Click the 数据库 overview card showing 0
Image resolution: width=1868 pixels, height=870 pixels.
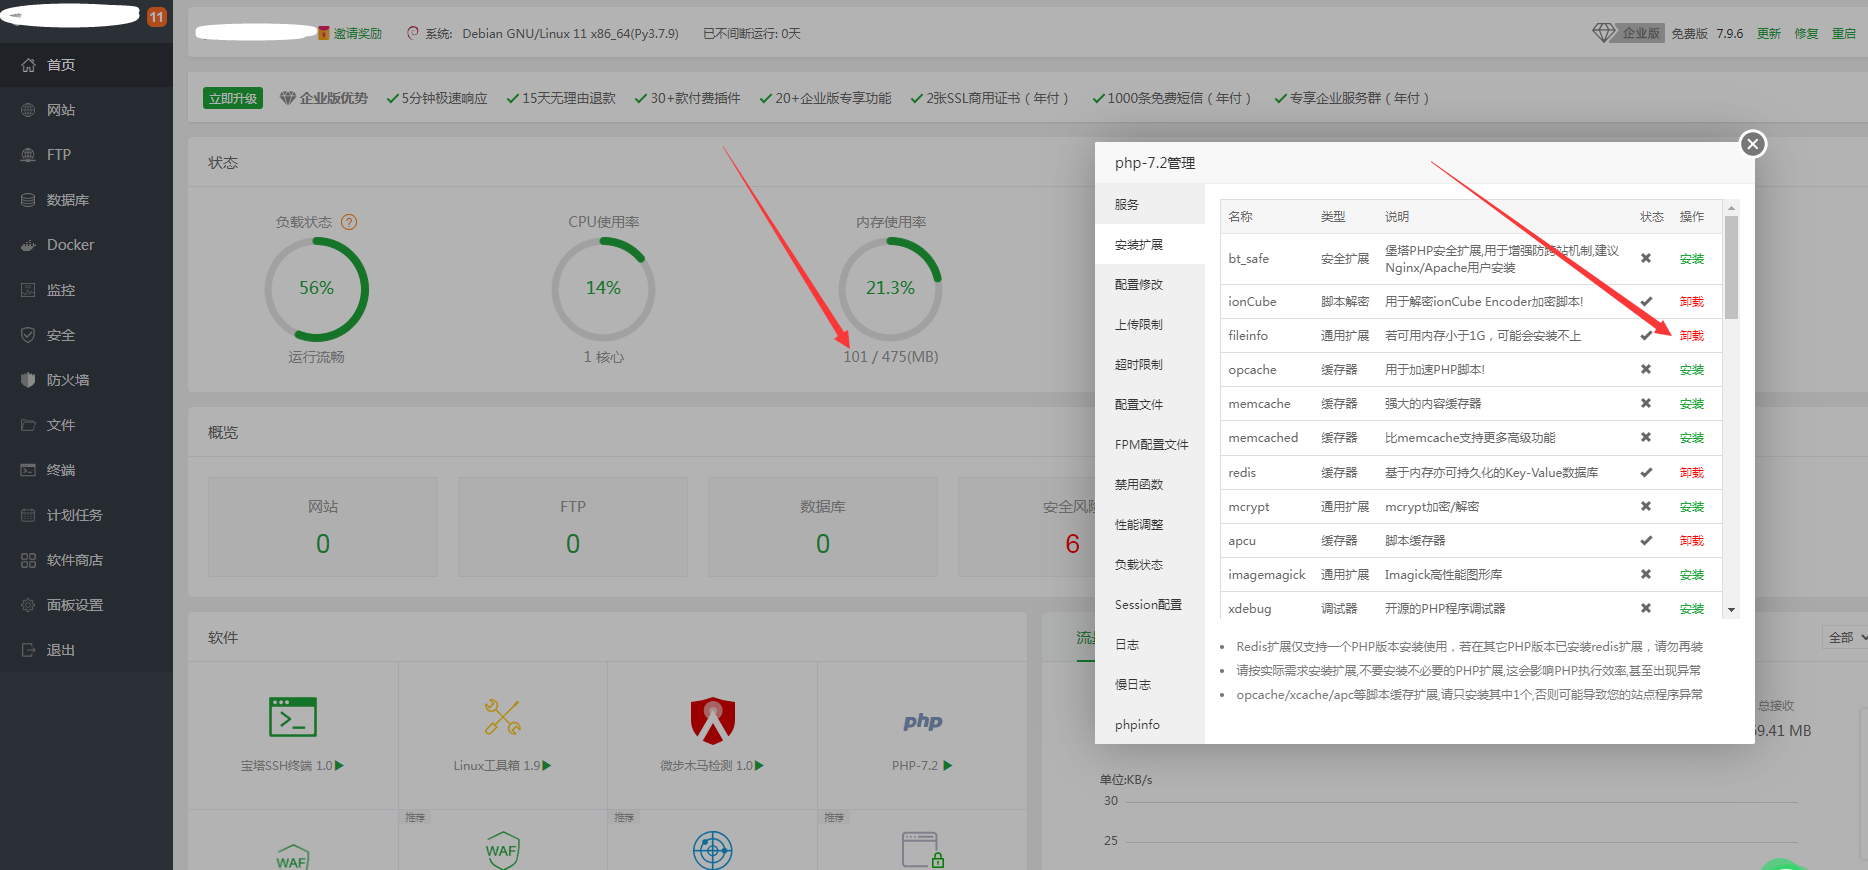click(x=823, y=527)
